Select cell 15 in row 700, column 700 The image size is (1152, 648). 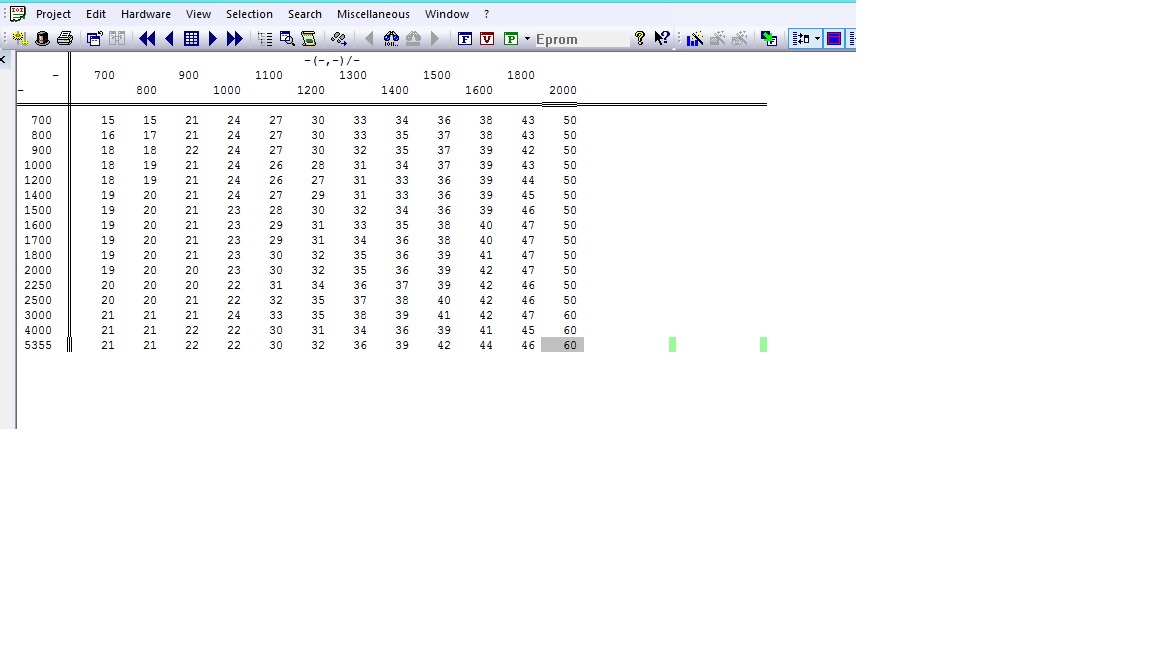click(108, 120)
